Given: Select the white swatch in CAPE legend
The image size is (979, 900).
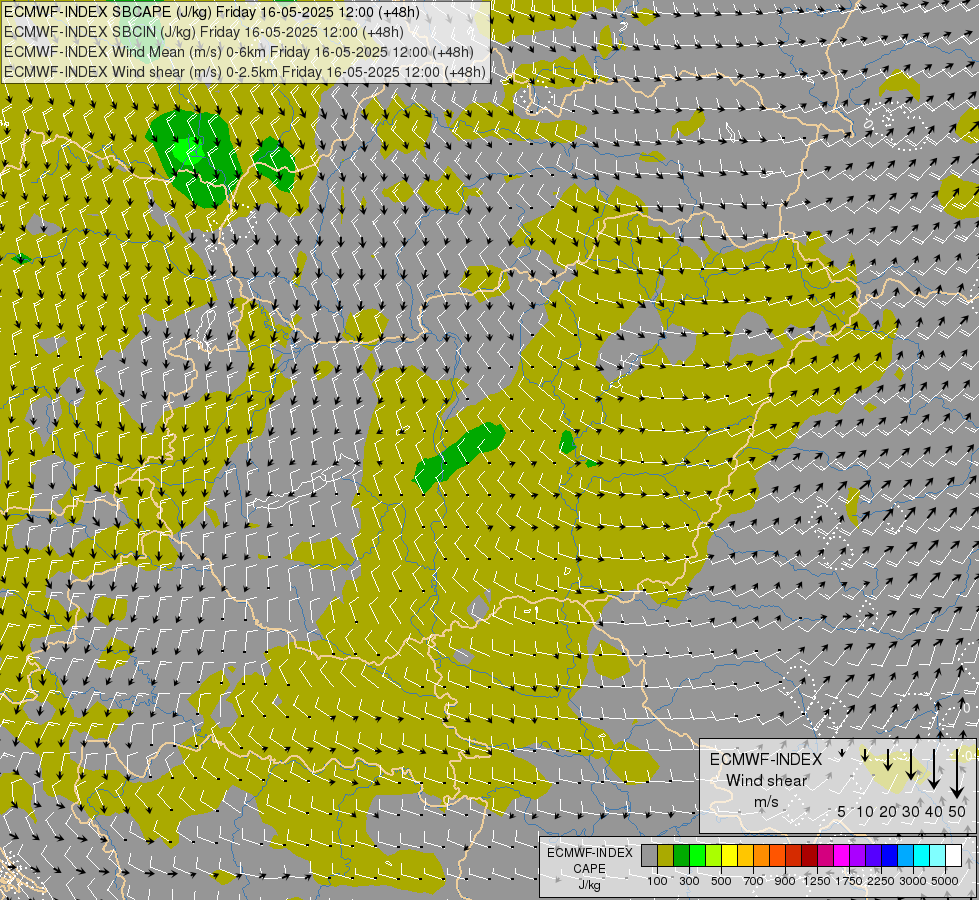Looking at the screenshot, I should click(x=953, y=856).
